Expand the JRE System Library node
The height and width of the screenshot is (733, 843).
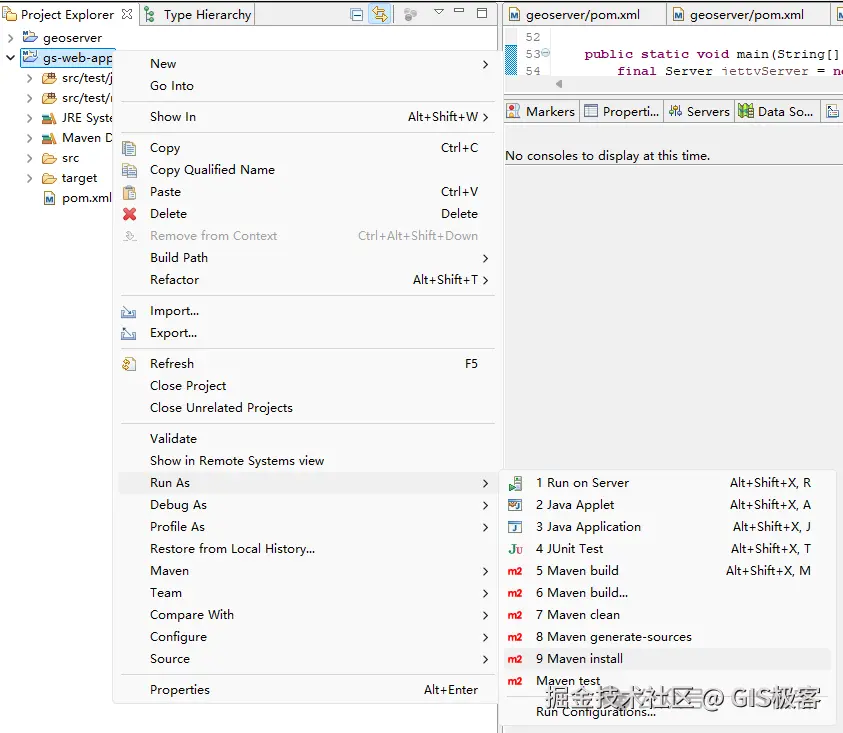click(x=30, y=118)
